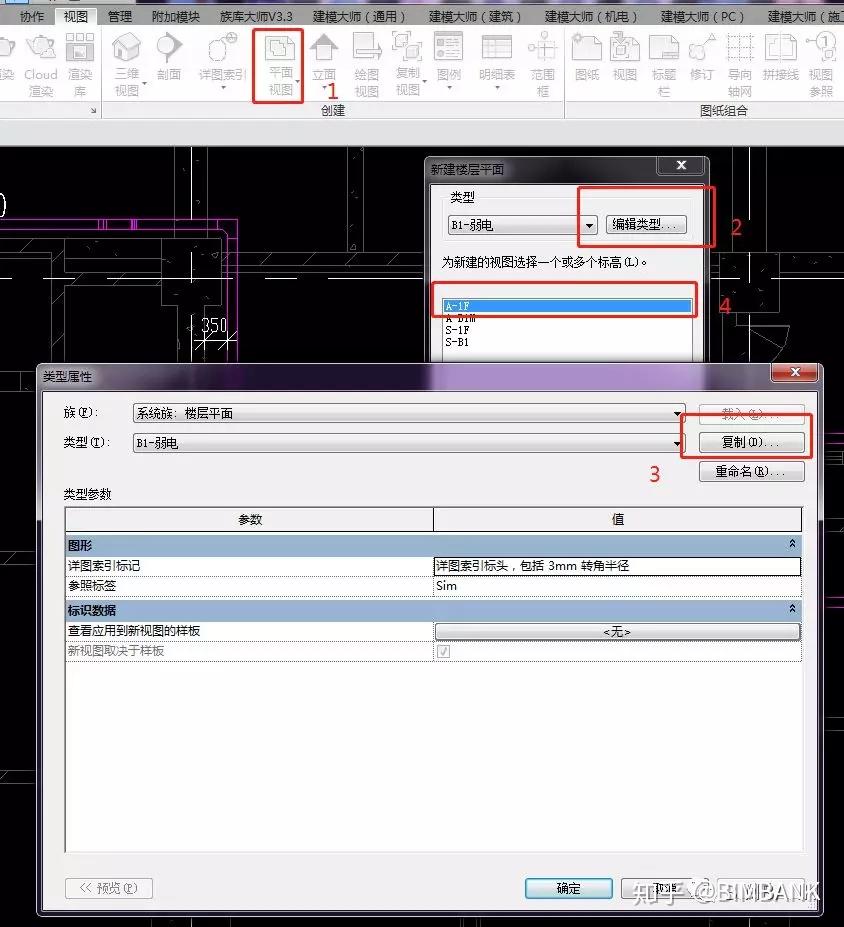Select the 绘图视图 drafting tool
The height and width of the screenshot is (927, 844).
point(367,64)
